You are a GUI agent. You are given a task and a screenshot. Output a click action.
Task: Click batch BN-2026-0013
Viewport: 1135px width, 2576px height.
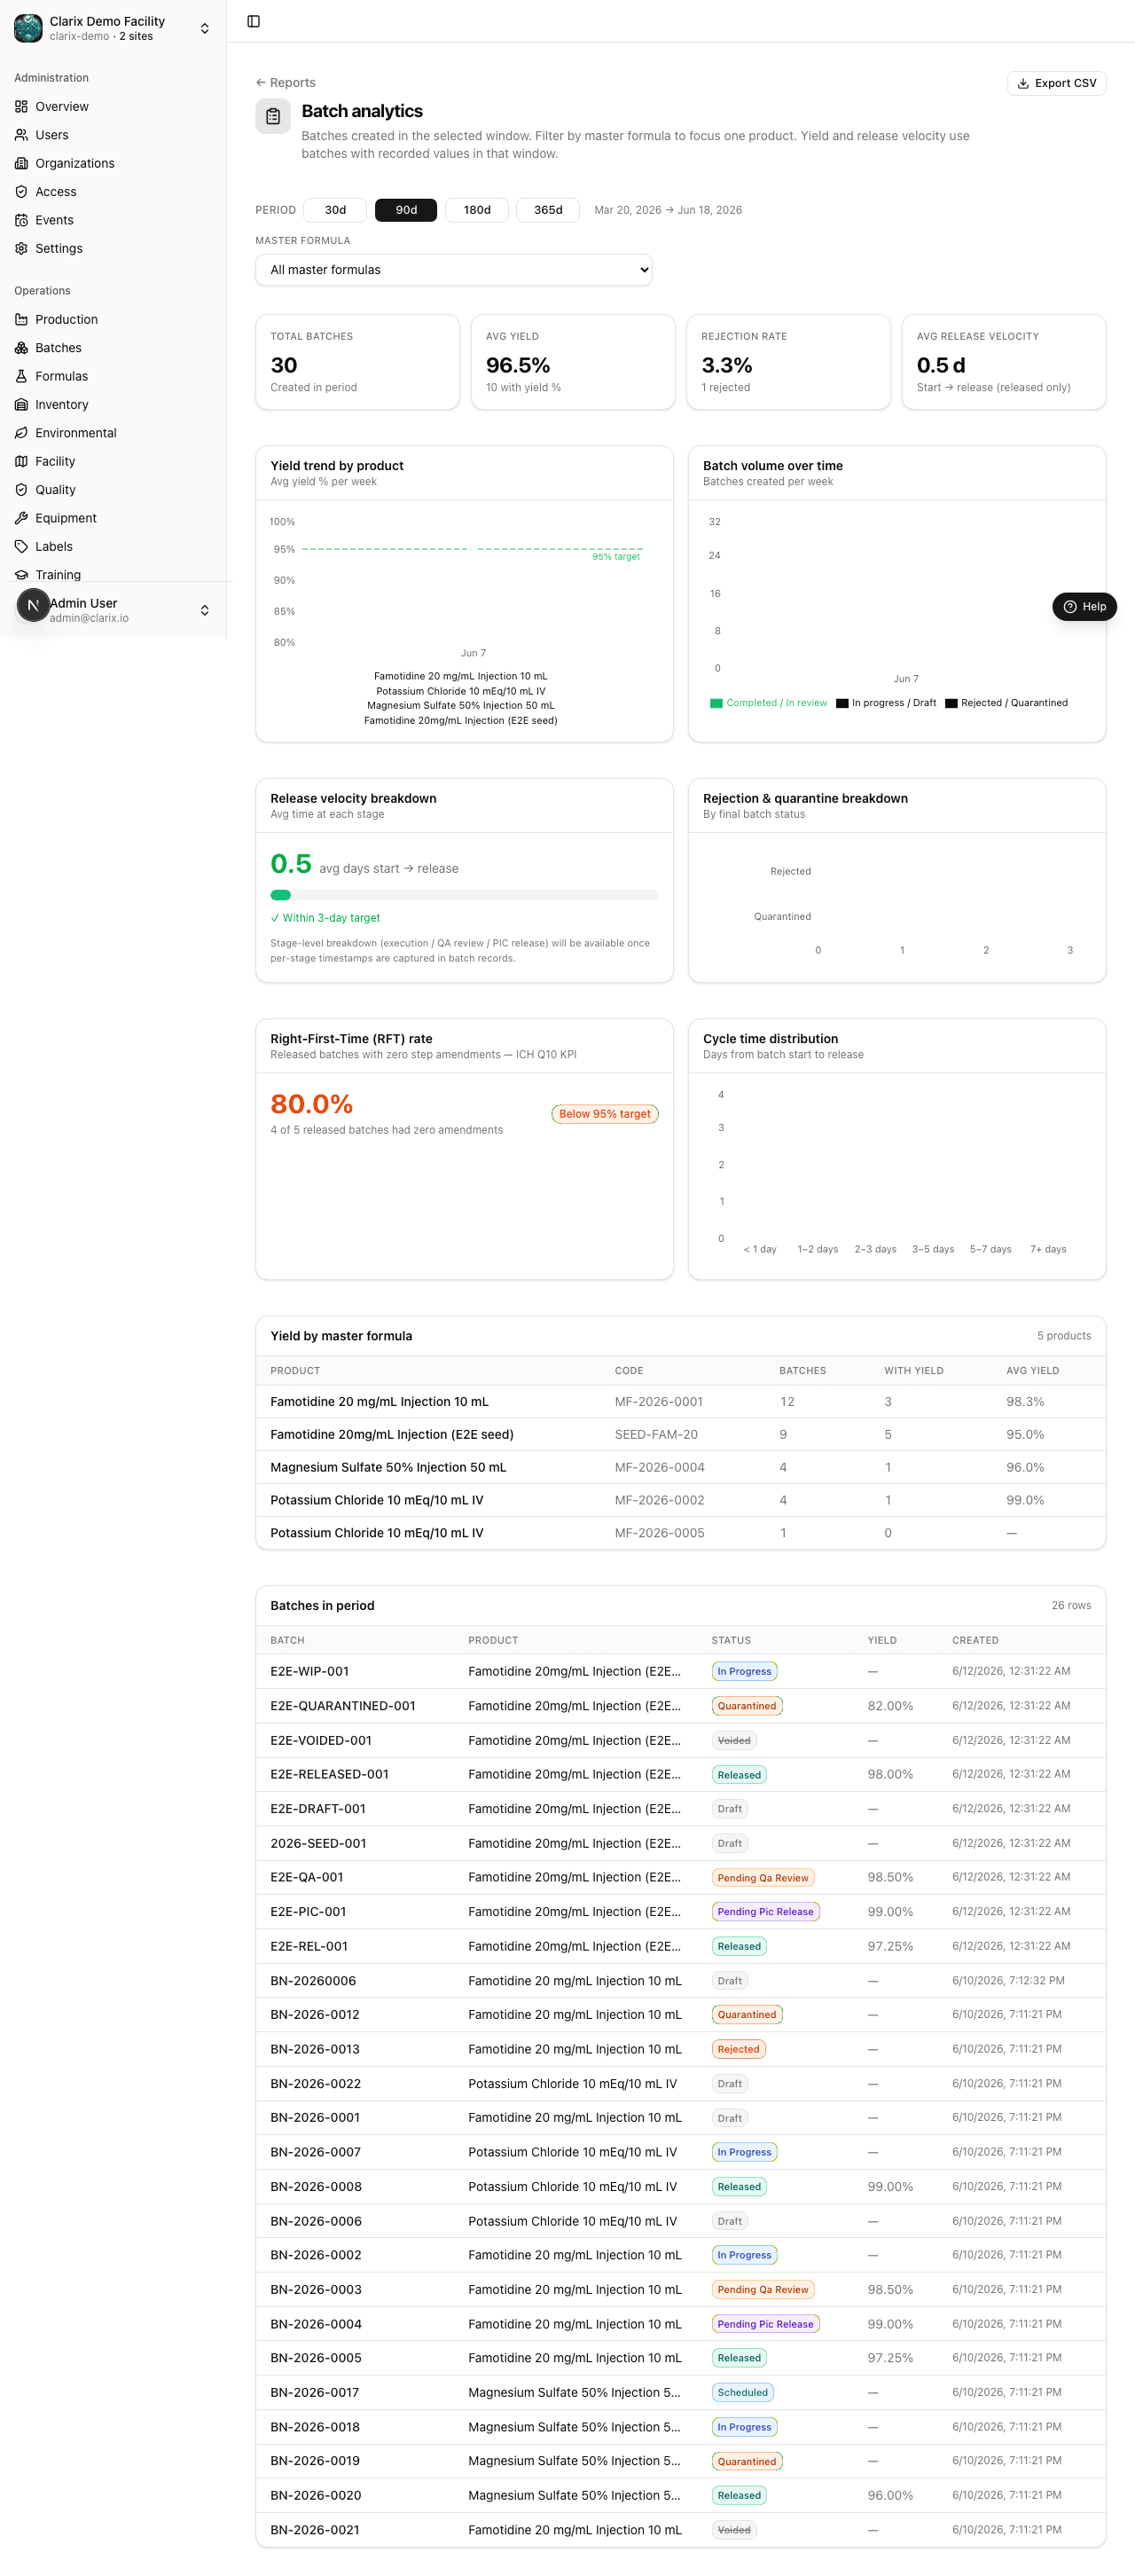(315, 2049)
